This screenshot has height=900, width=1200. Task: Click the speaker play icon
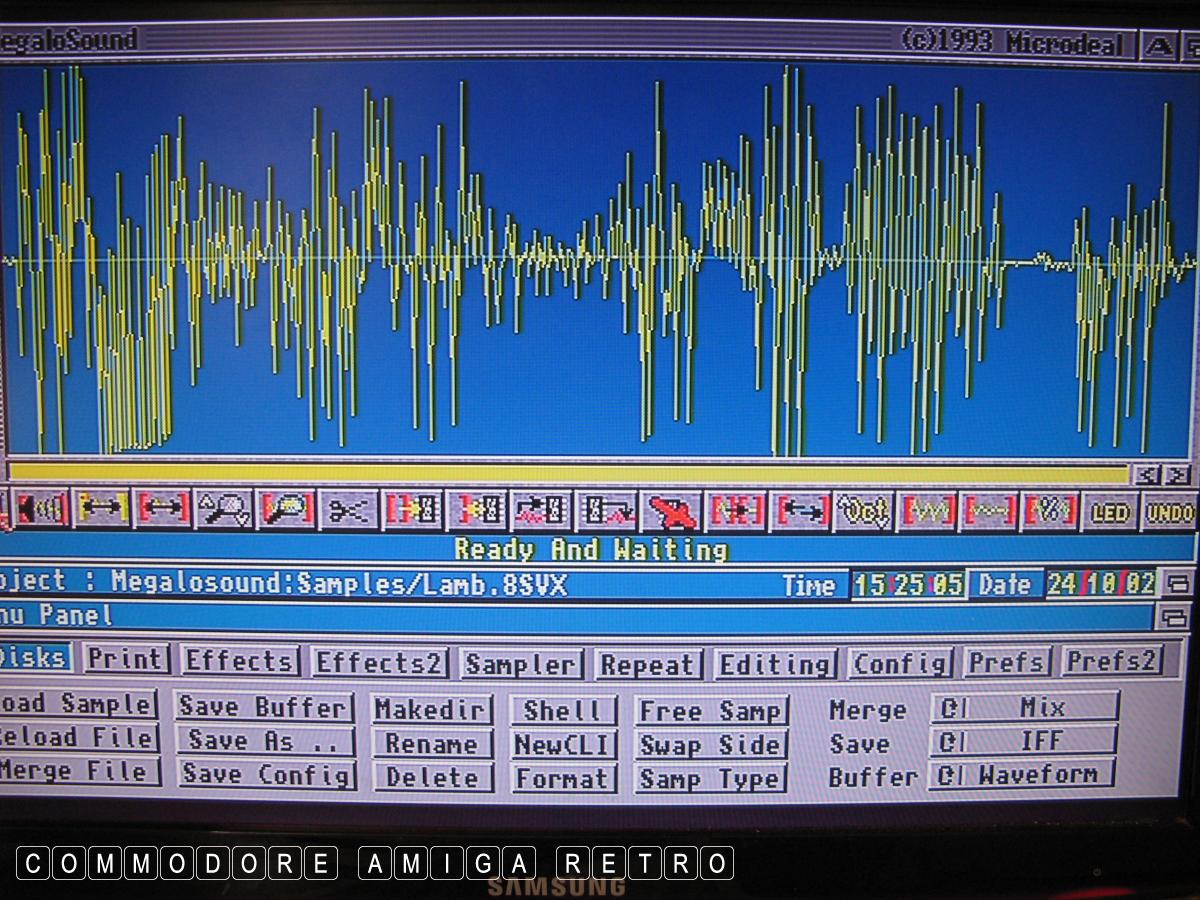[x=40, y=509]
